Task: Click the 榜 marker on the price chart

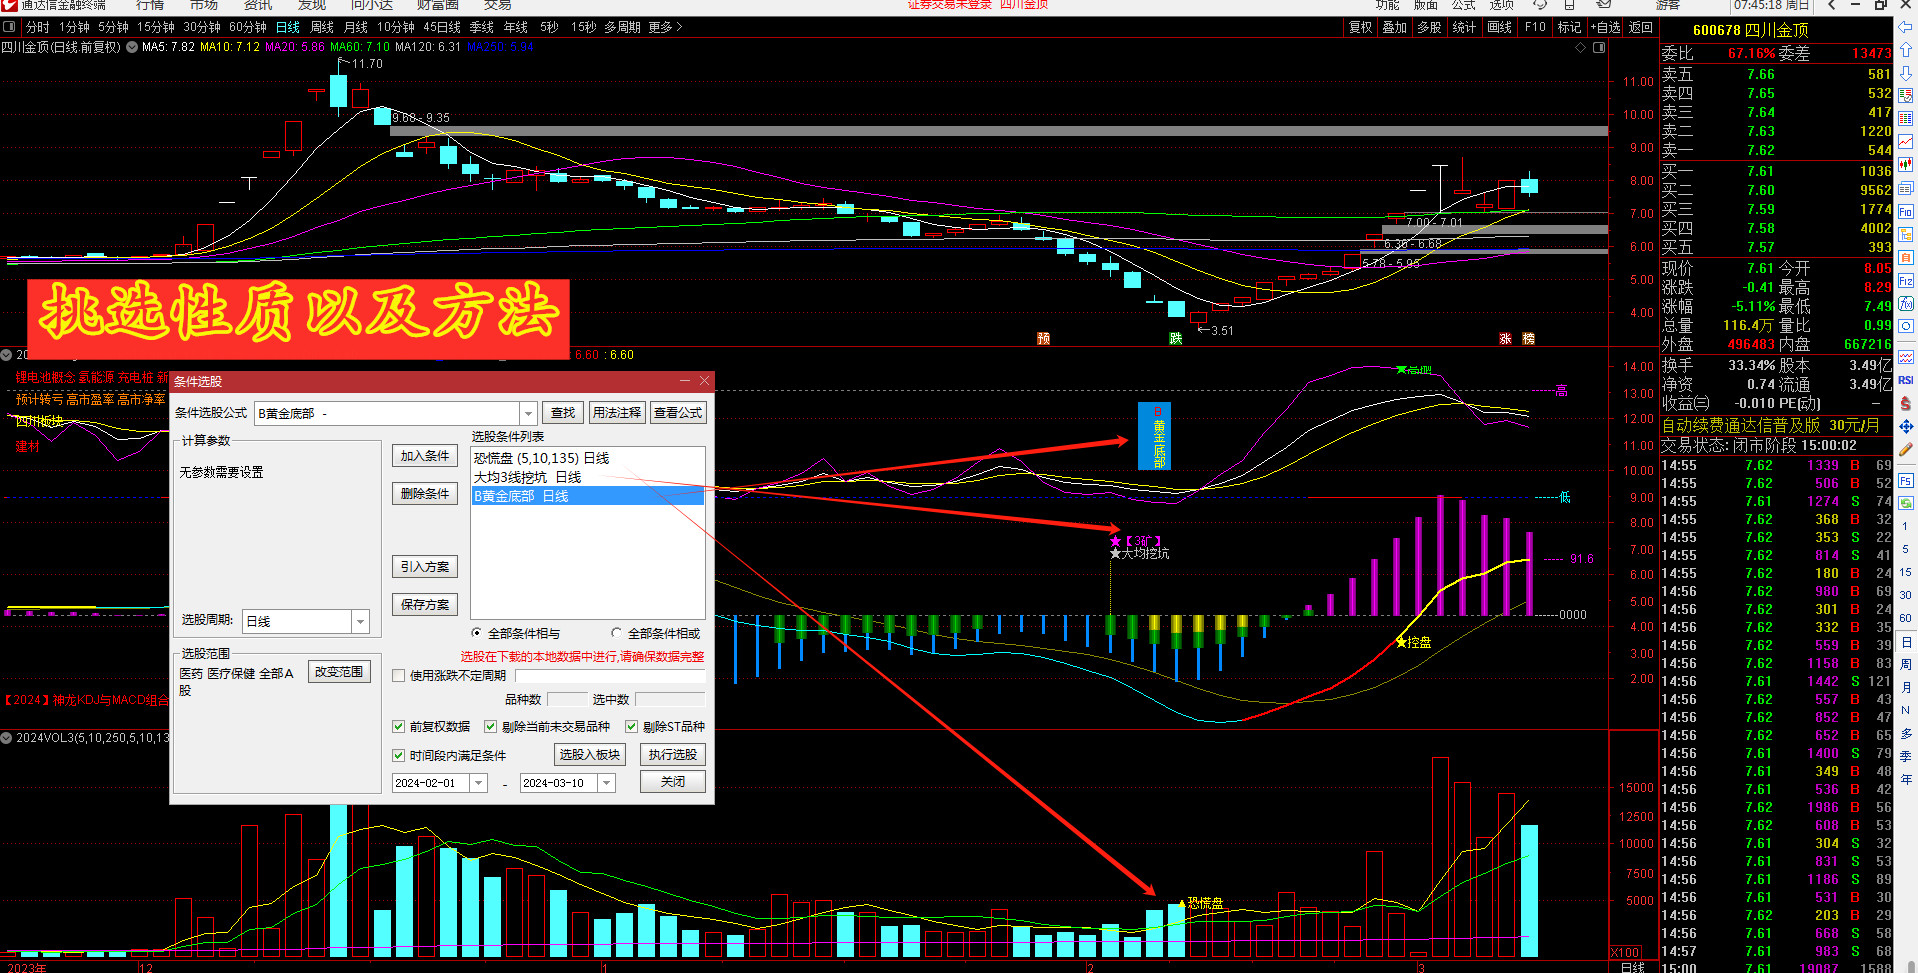Action: [x=1529, y=339]
